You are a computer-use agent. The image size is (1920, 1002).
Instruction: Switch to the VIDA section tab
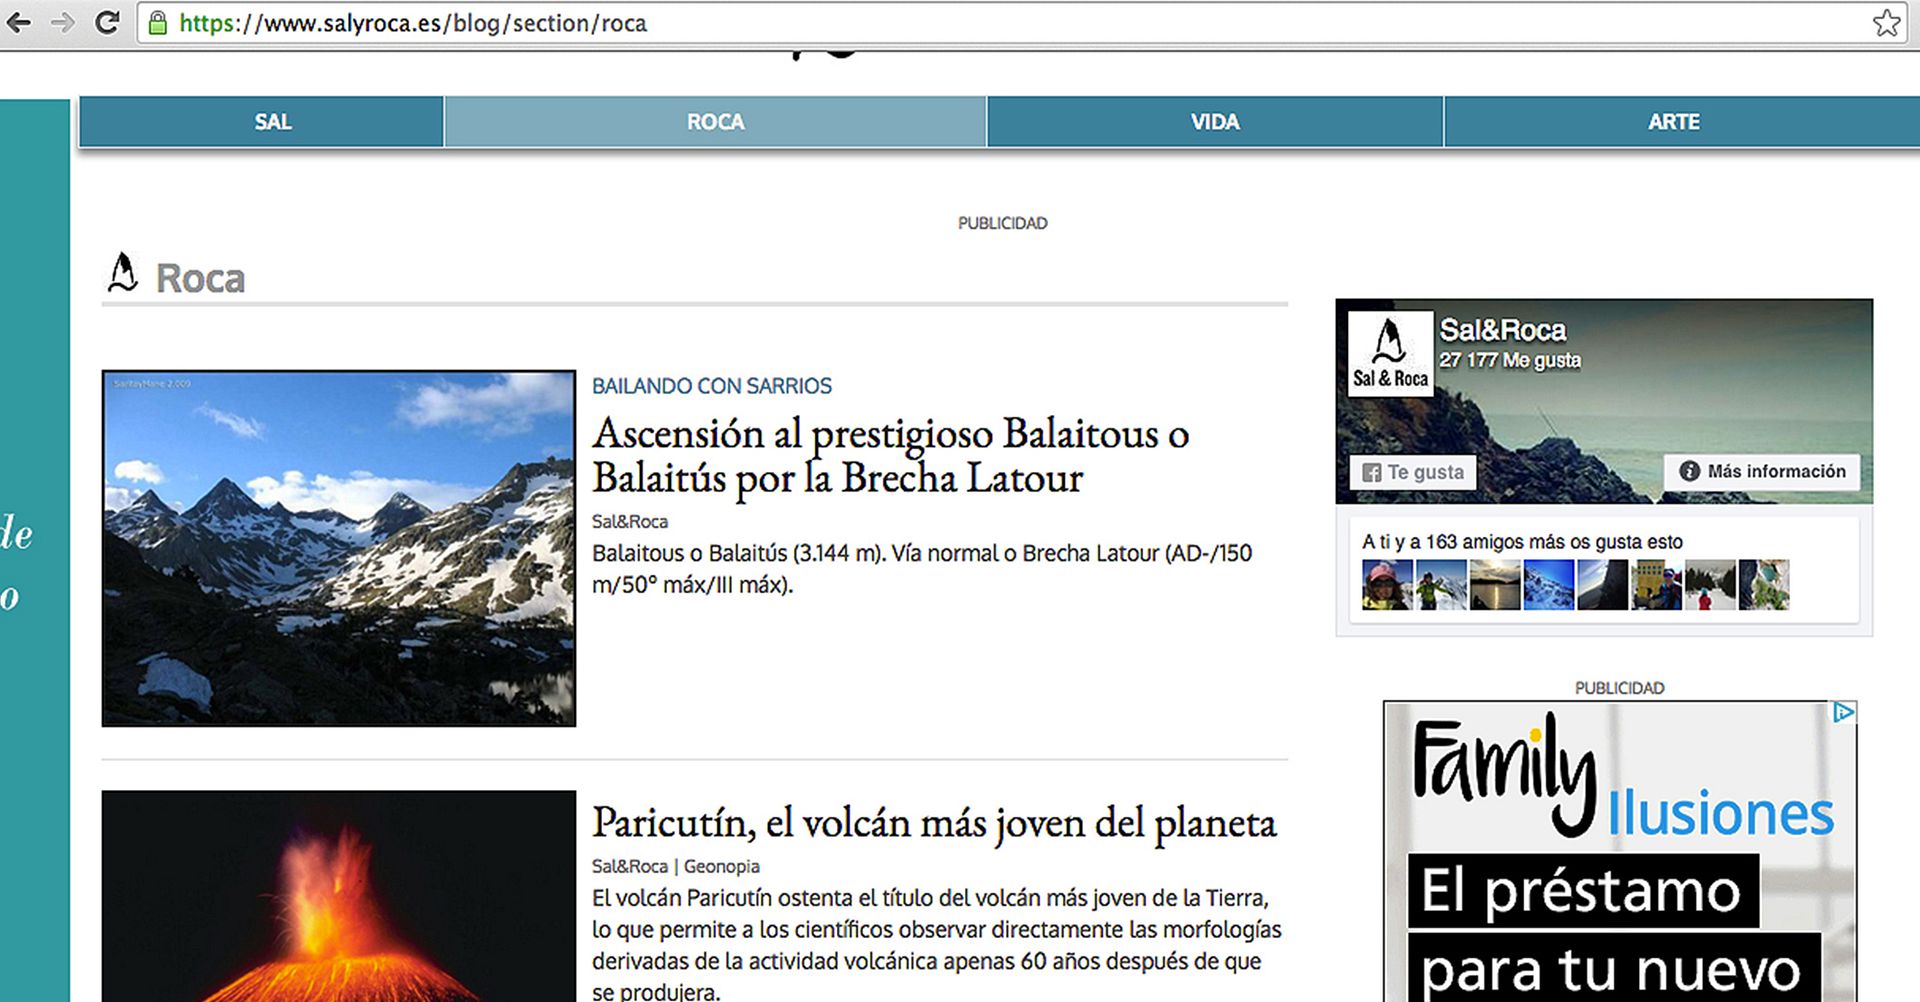[1214, 122]
